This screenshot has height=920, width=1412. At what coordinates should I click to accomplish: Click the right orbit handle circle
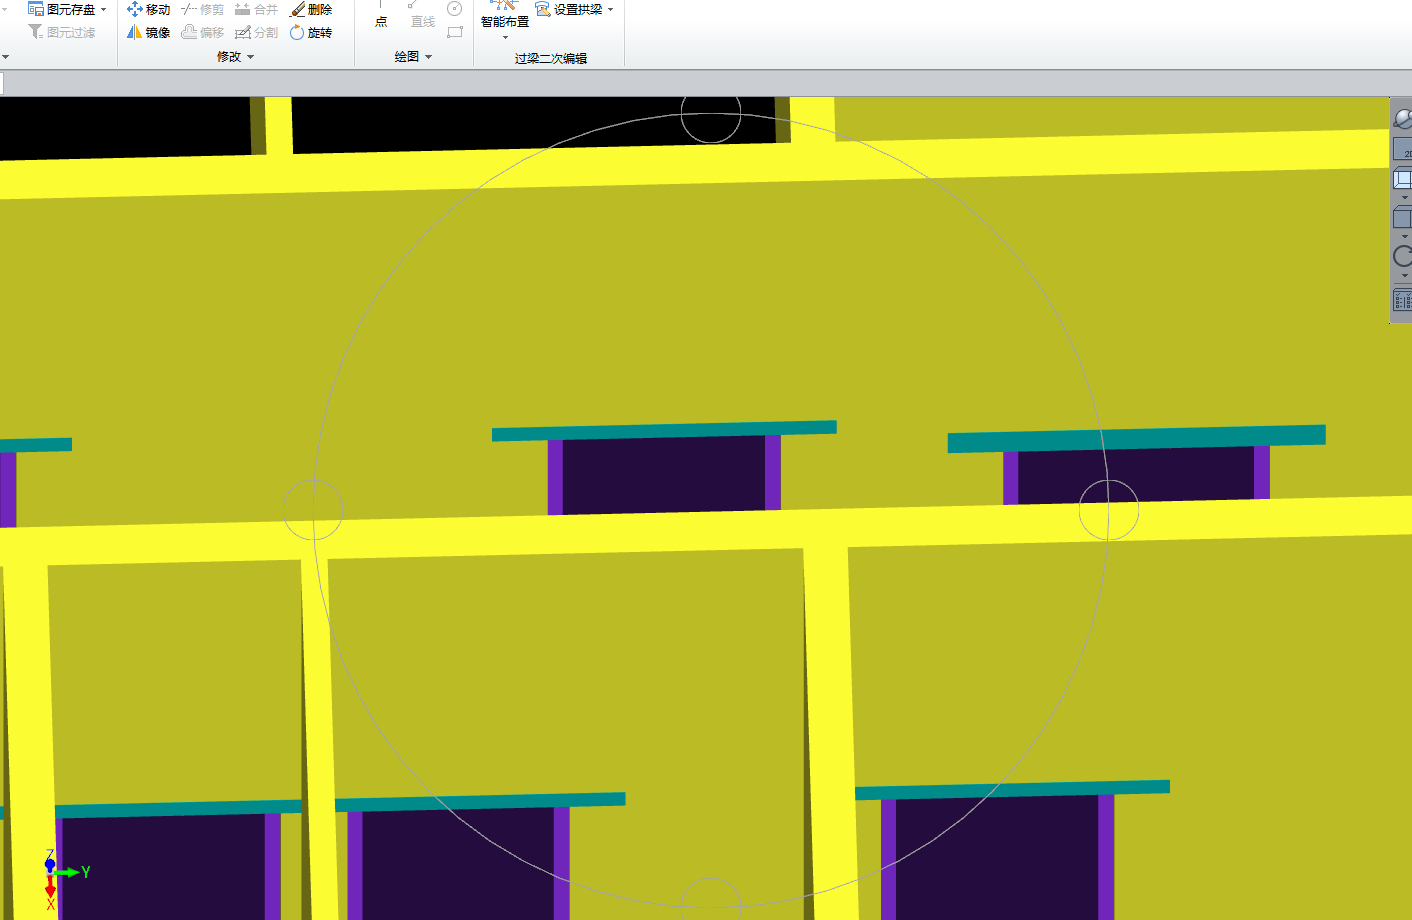(1109, 510)
